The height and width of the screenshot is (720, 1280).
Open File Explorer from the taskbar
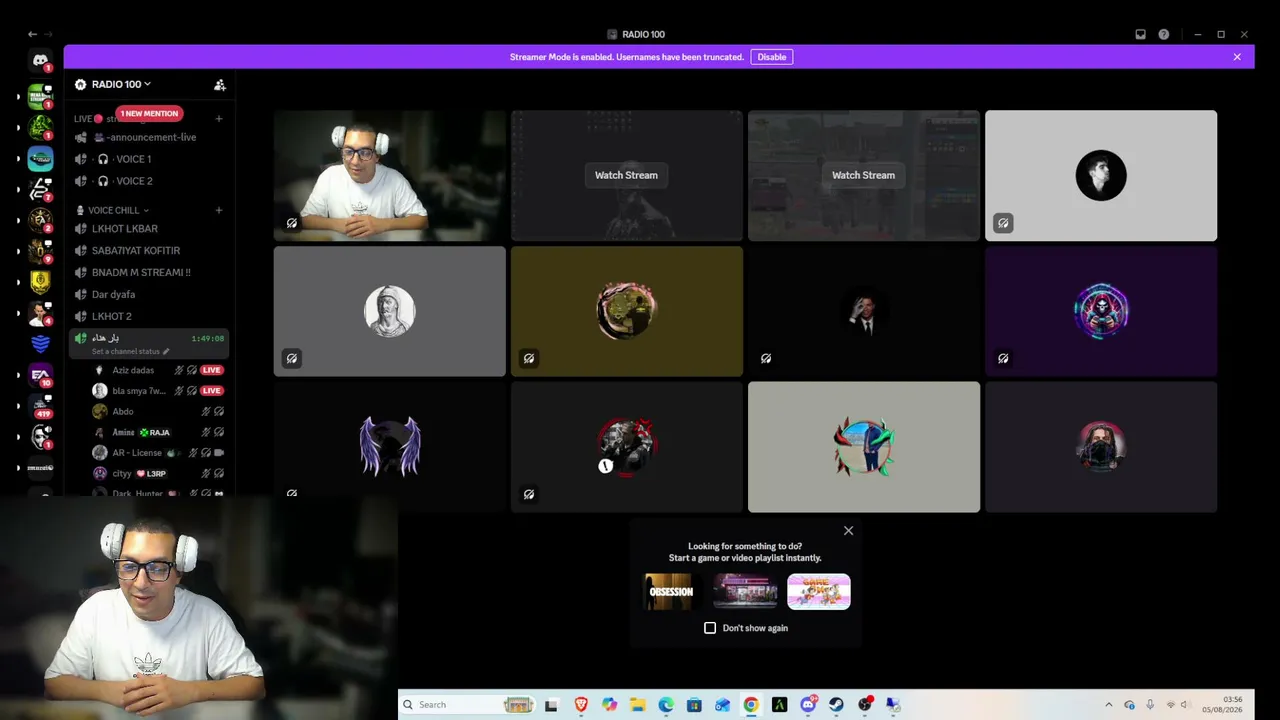pos(638,705)
